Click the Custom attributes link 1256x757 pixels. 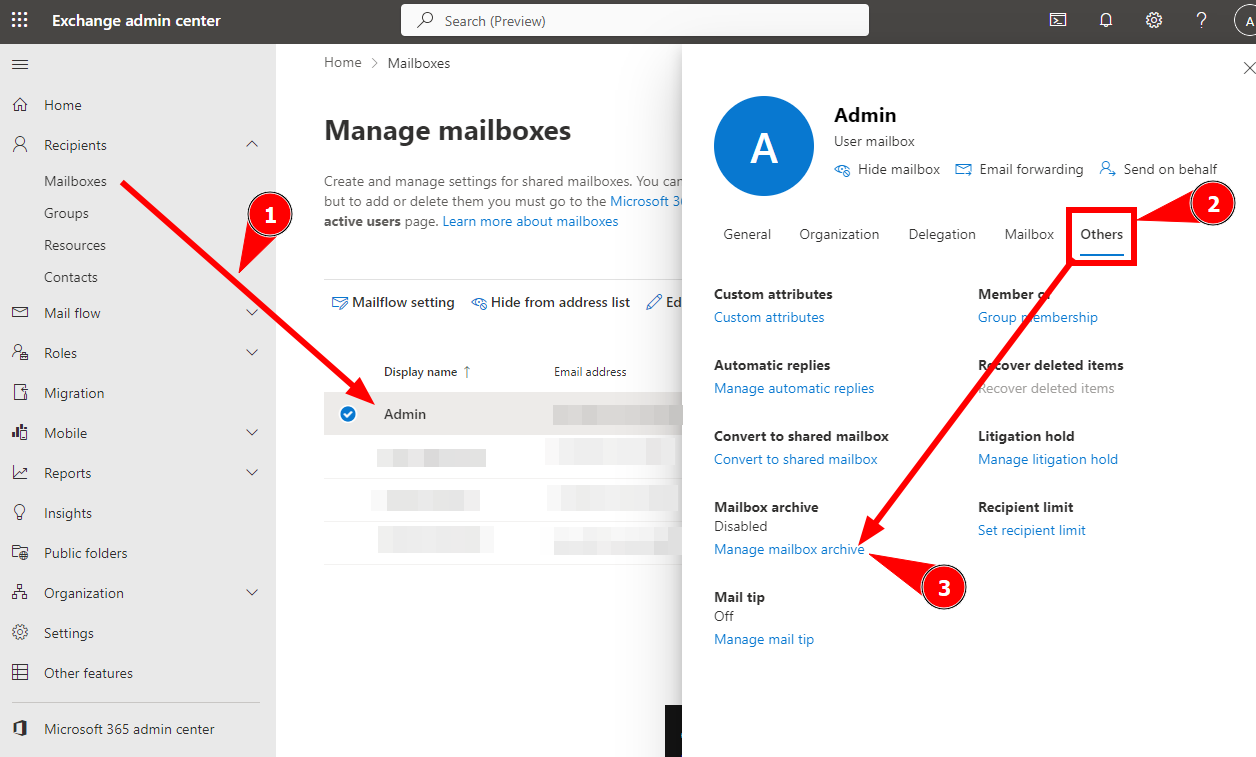(769, 317)
